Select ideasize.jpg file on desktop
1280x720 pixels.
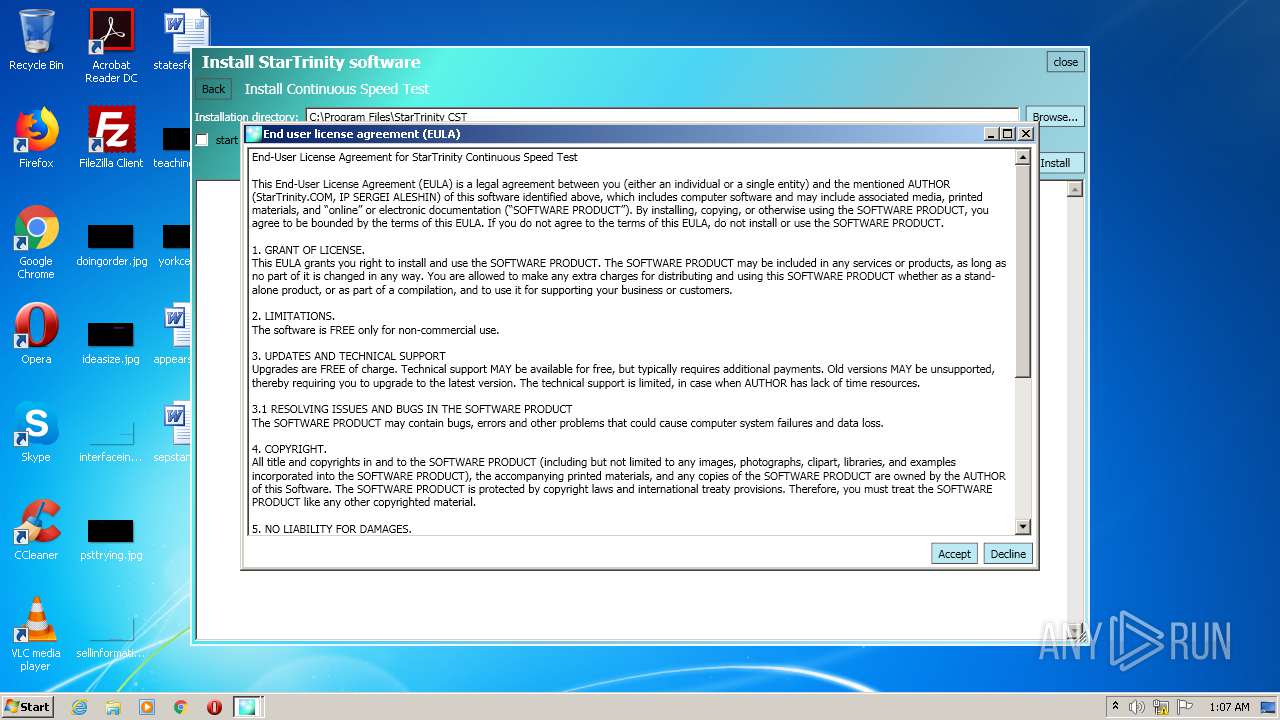[x=111, y=344]
